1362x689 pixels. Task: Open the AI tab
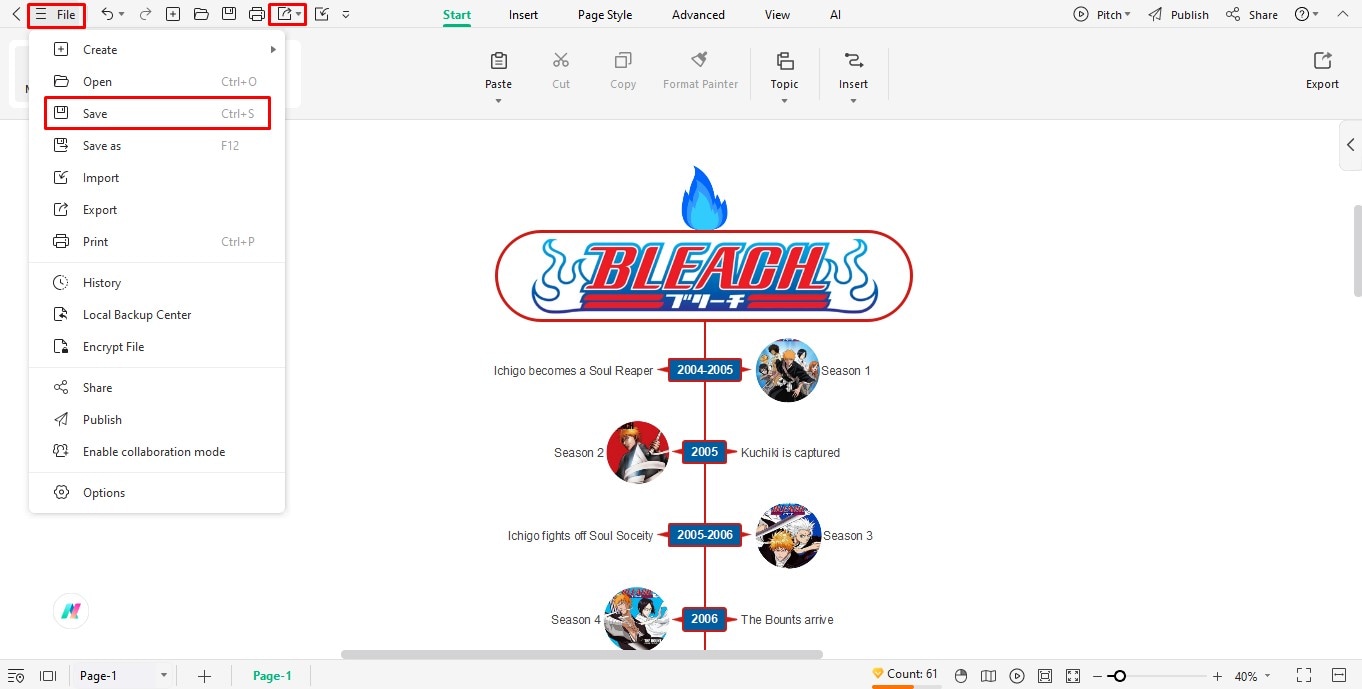[835, 15]
